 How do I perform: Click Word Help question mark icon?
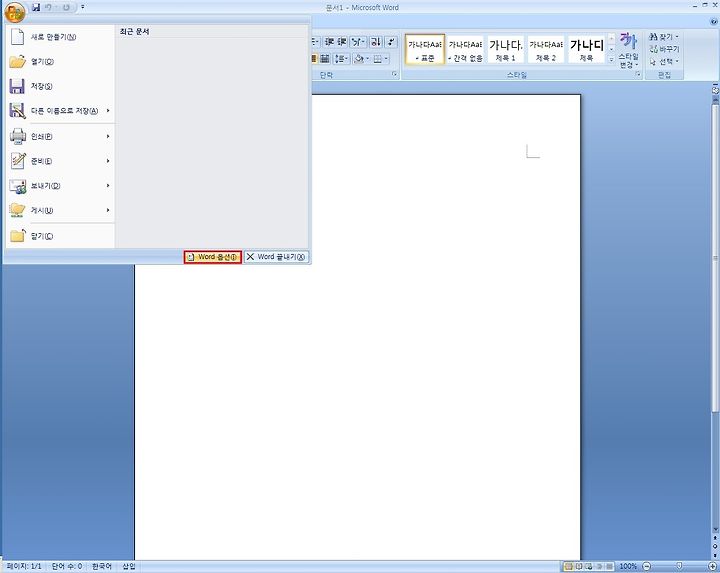tap(714, 22)
